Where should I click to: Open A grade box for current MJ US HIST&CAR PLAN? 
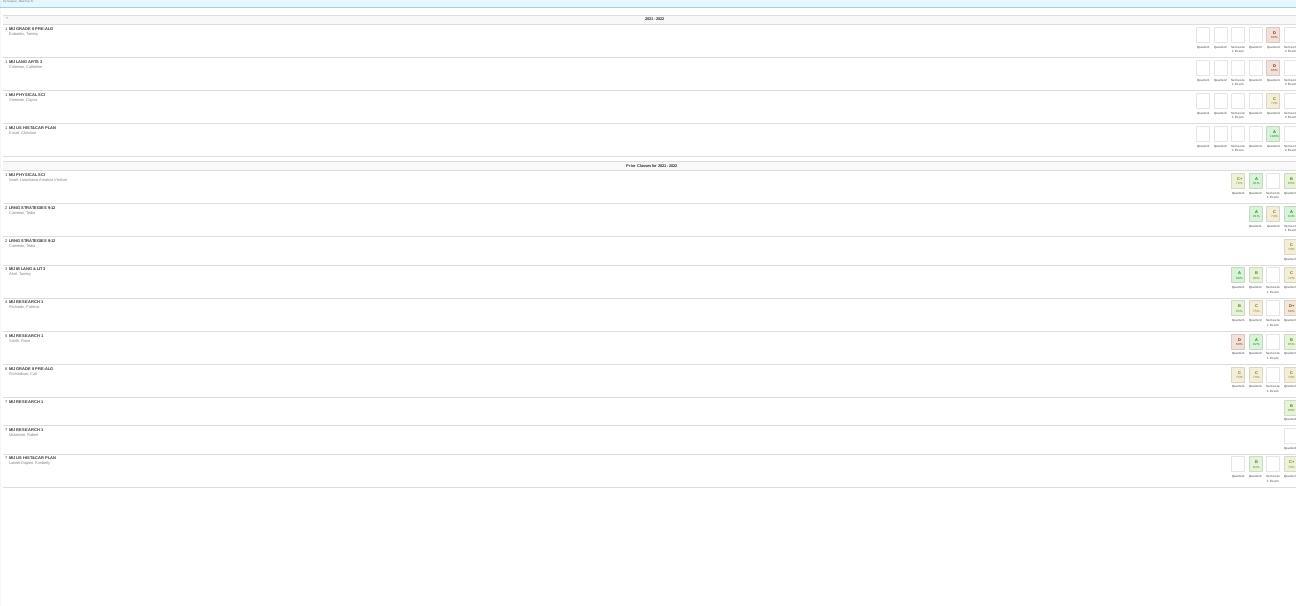coord(1273,134)
